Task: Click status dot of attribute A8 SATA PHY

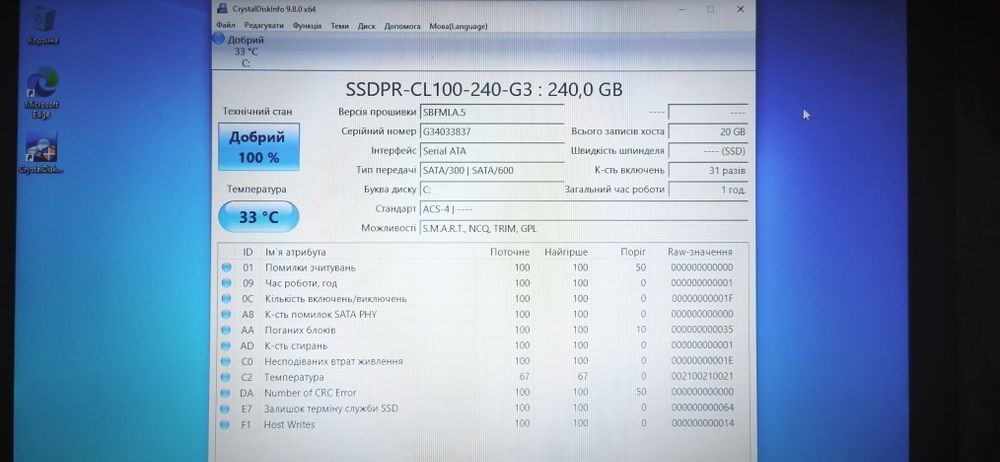Action: pos(226,314)
